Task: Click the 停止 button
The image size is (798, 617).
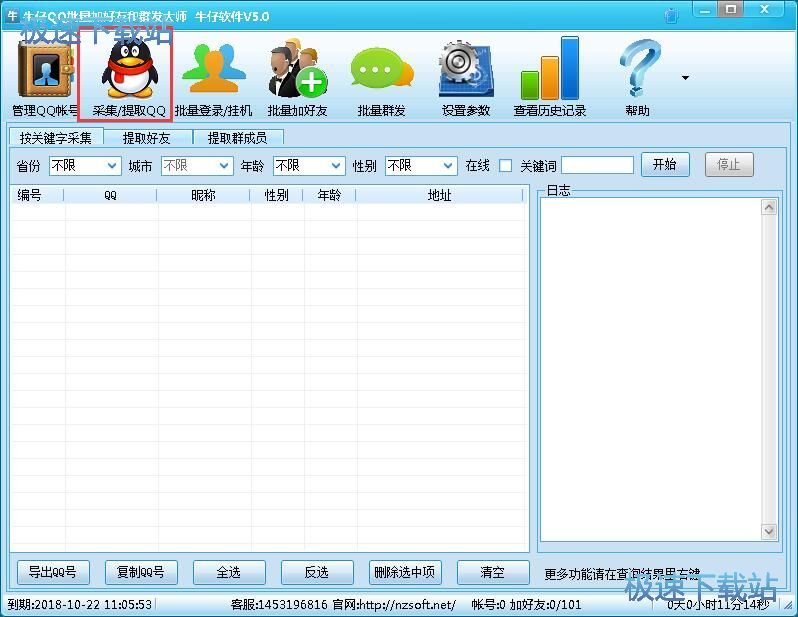Action: click(729, 164)
